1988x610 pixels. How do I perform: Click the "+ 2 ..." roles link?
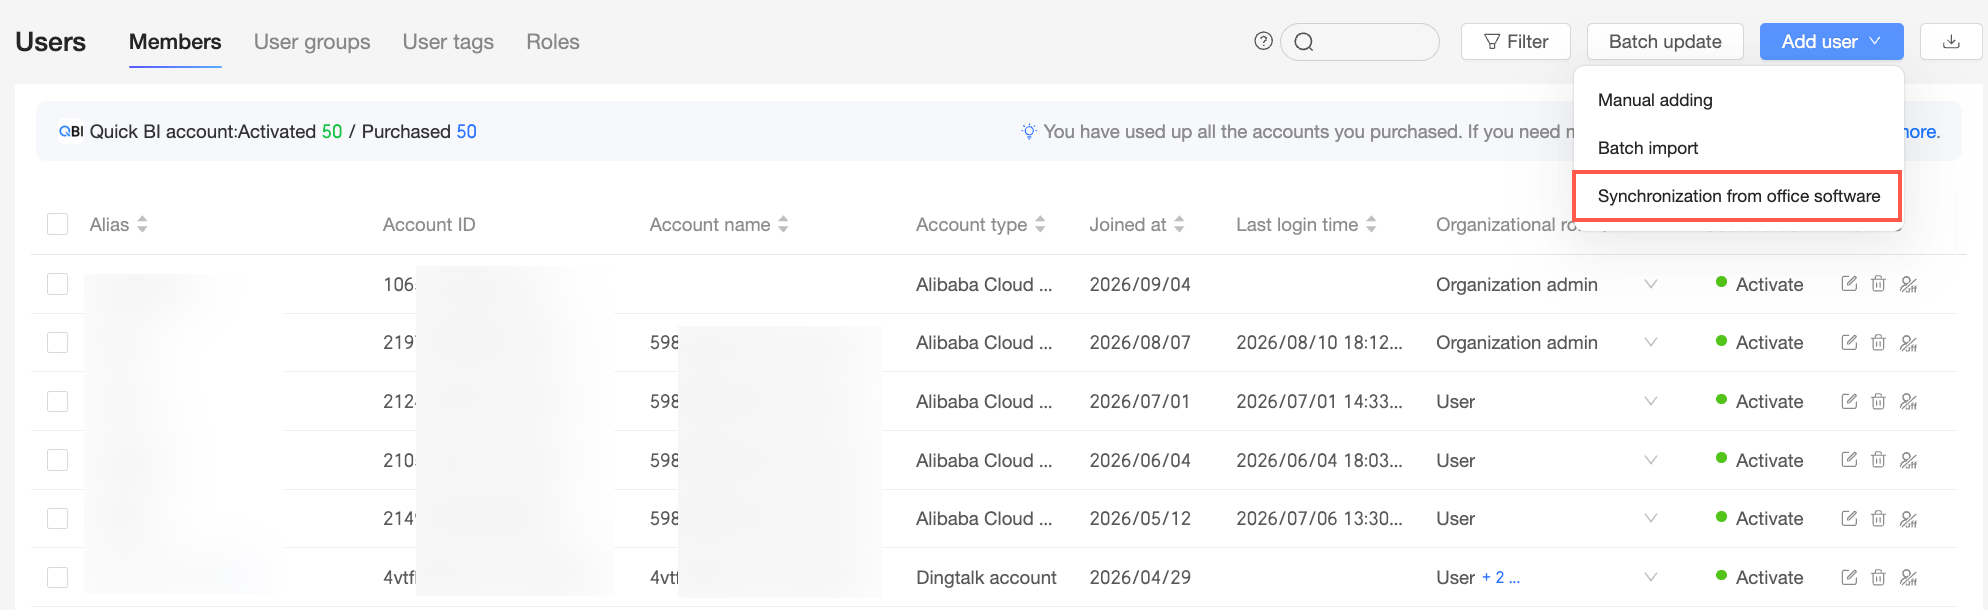click(x=1501, y=577)
